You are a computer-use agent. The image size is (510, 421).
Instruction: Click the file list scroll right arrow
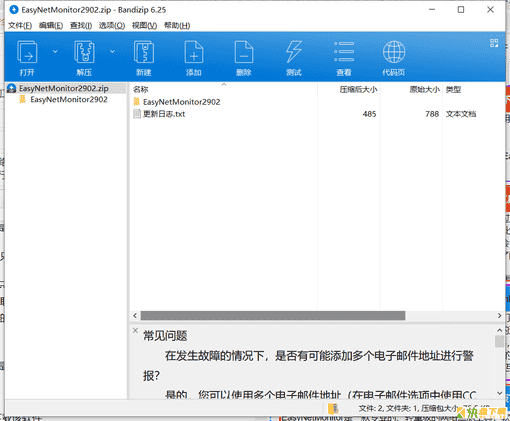click(x=499, y=315)
